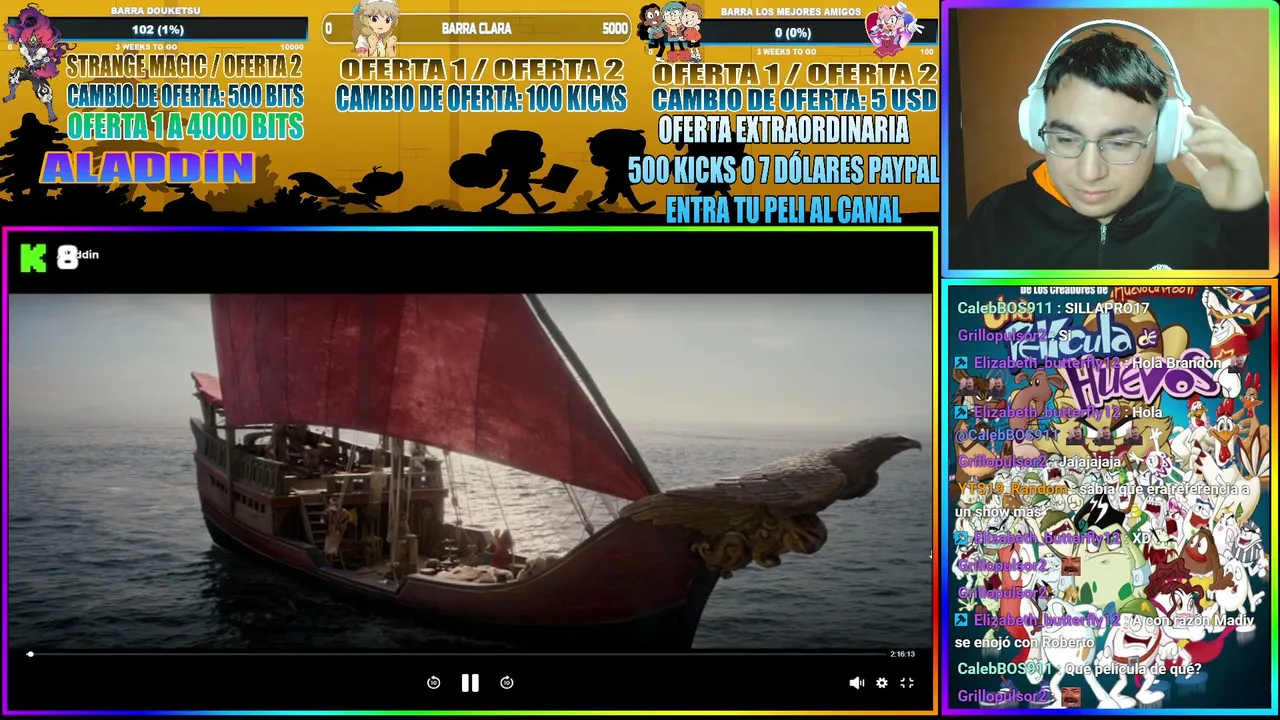Click the ship scene in the video
The width and height of the screenshot is (1280, 720).
470,470
